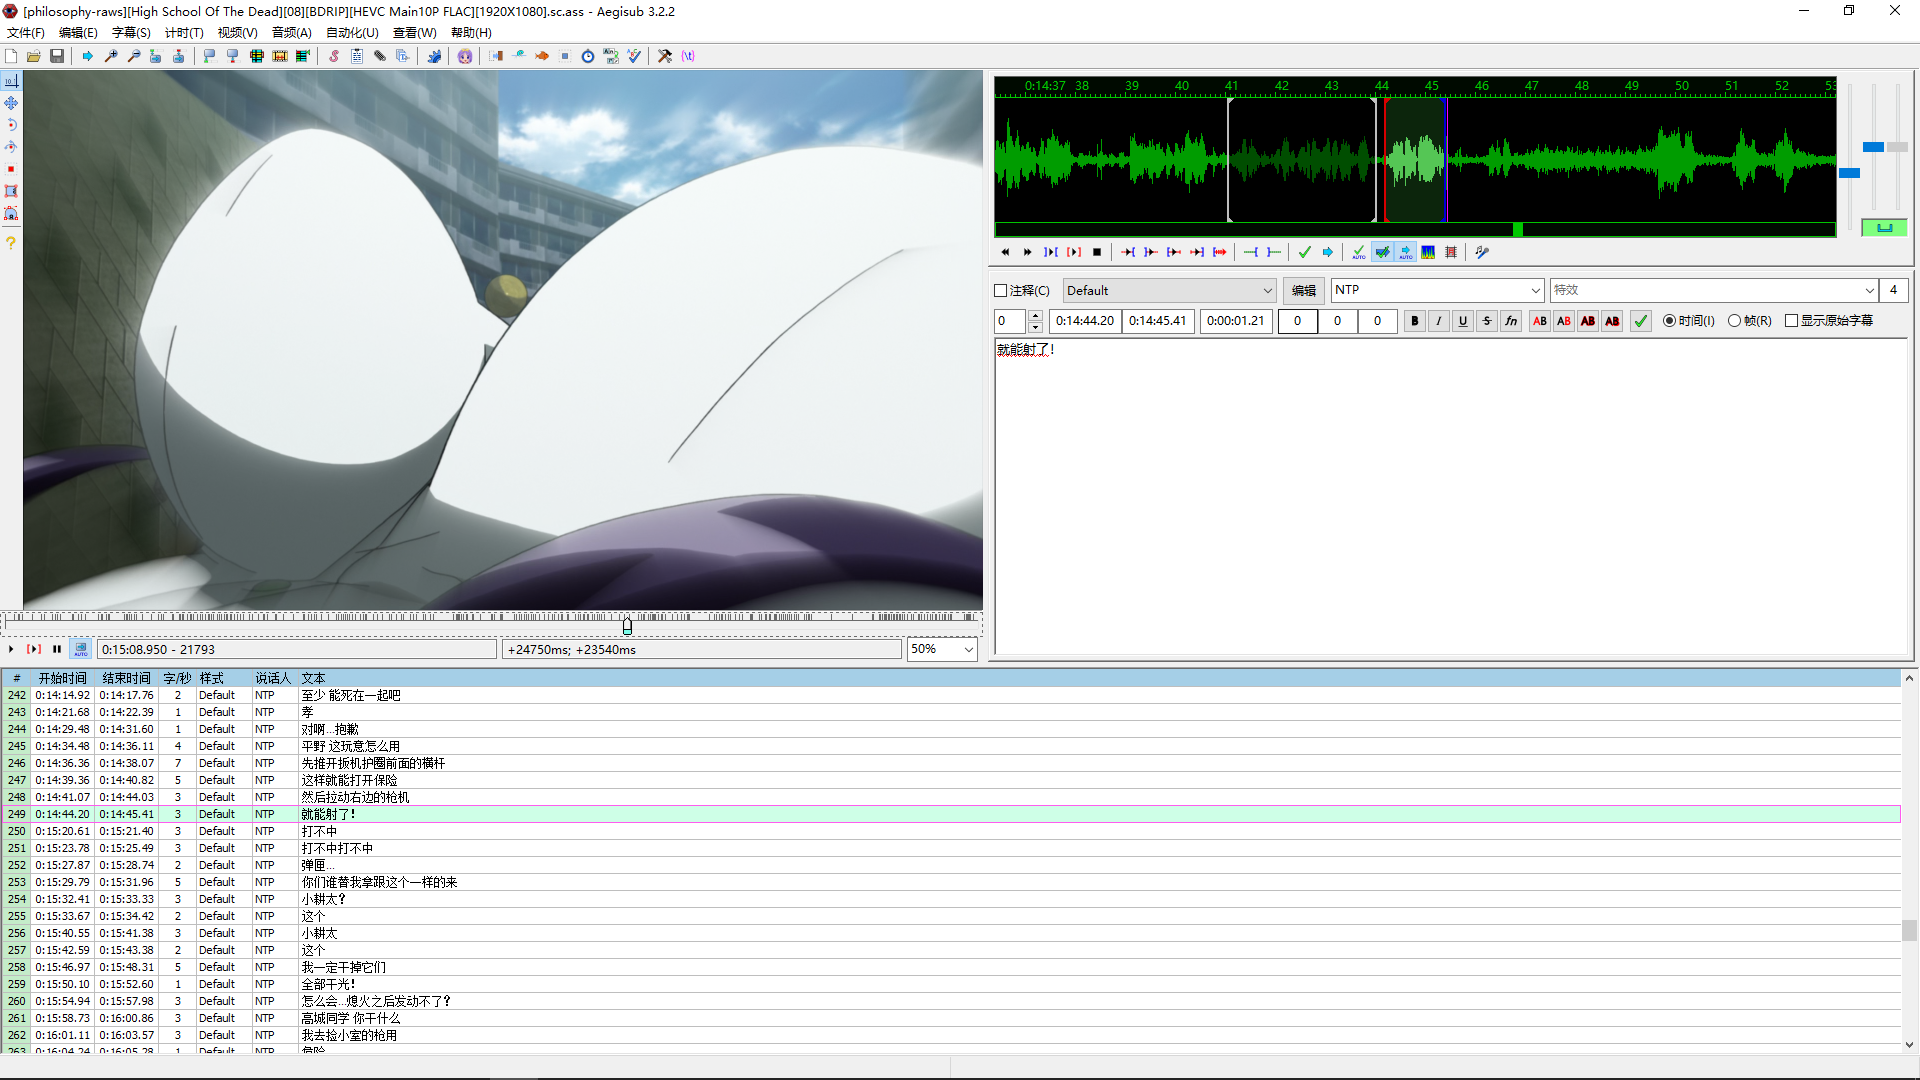
Task: Pick the primary color AB button
Action: click(1540, 321)
